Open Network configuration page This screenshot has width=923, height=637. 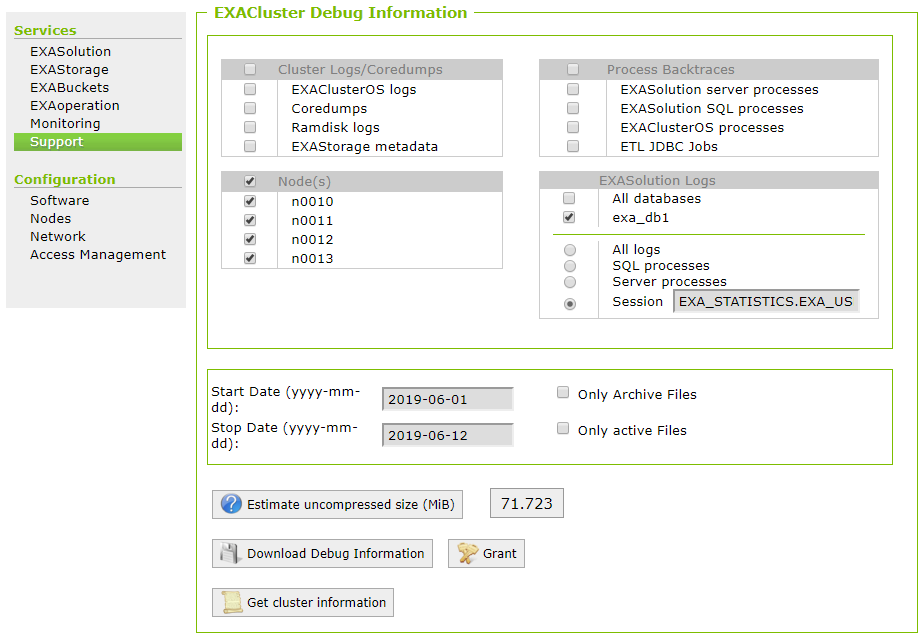[x=58, y=237]
